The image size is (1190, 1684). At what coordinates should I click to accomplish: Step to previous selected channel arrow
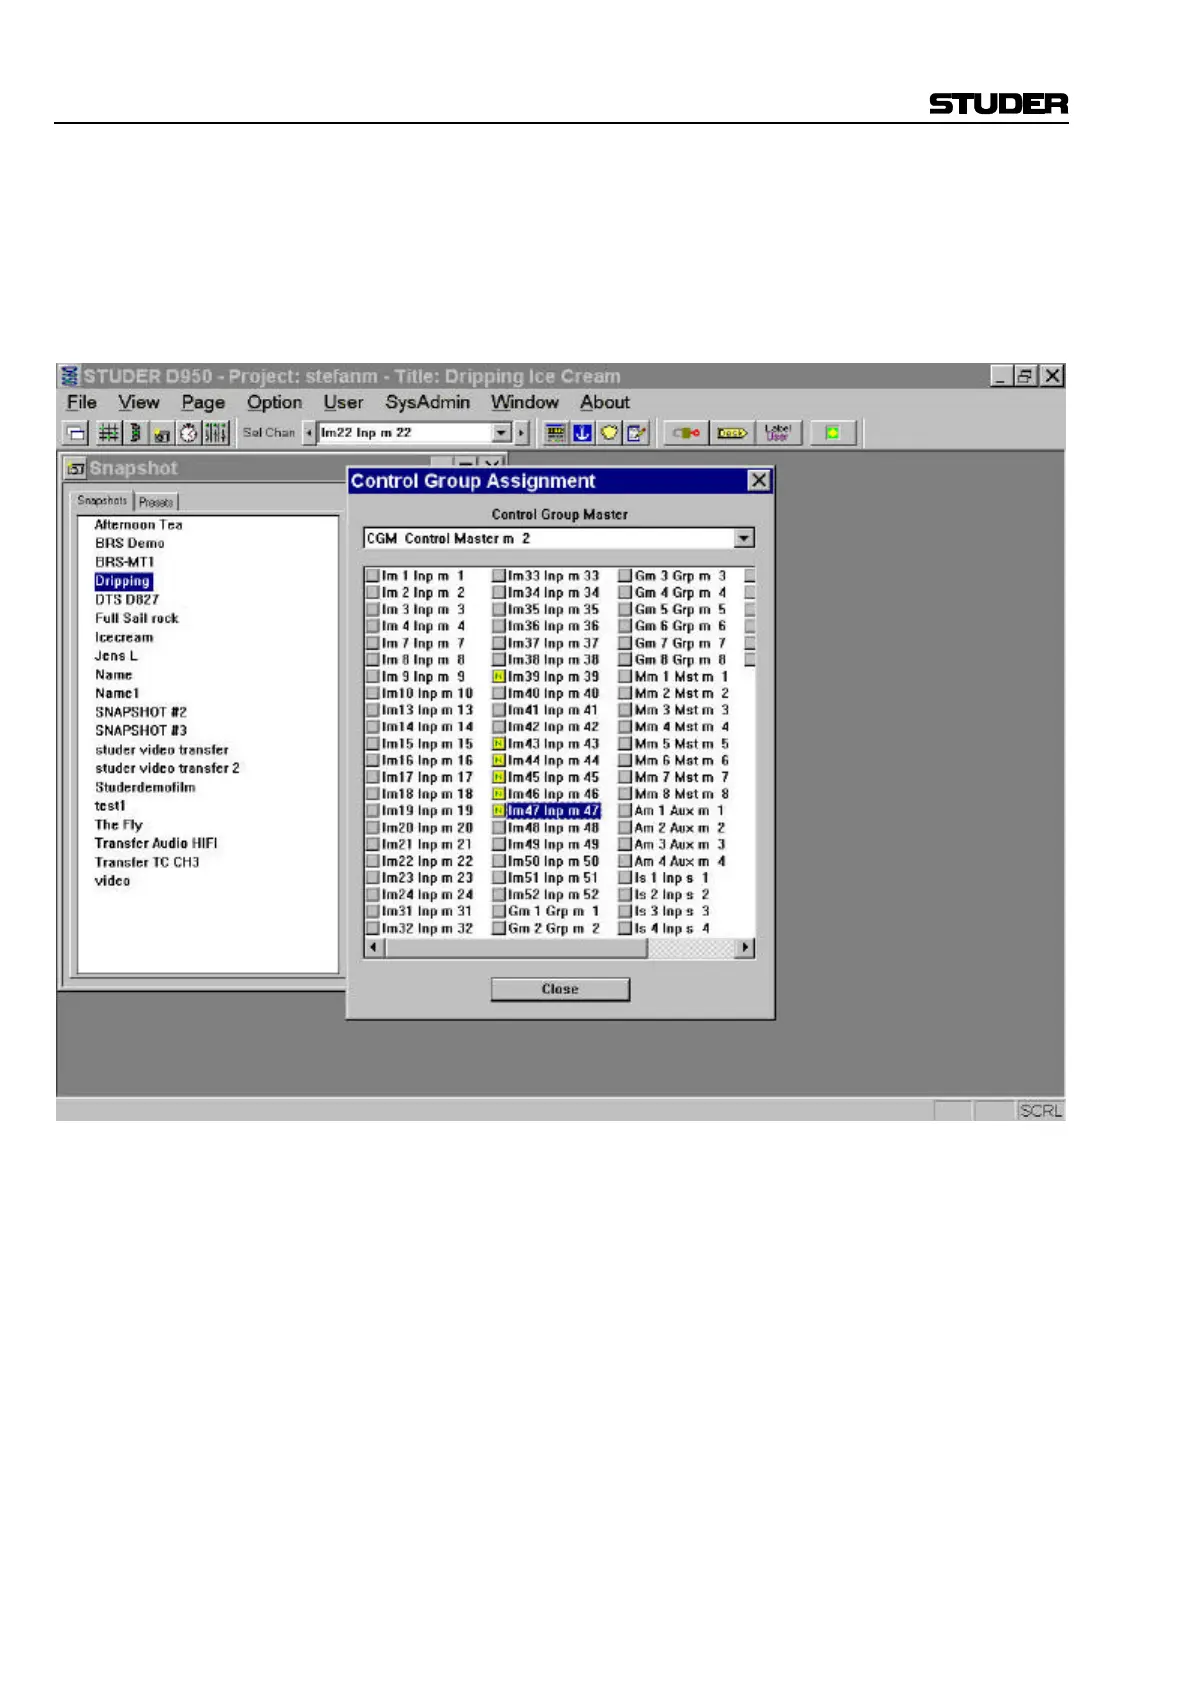coord(309,433)
